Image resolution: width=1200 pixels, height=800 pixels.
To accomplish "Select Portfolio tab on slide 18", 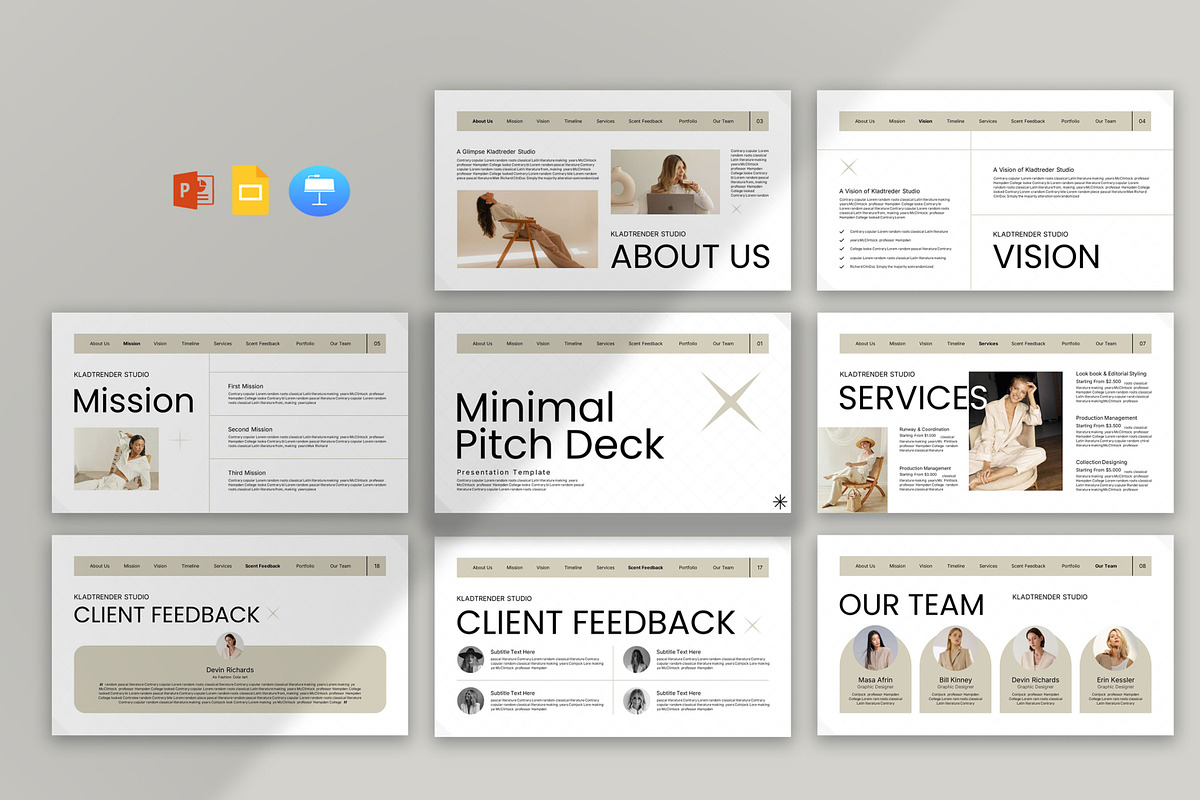I will [x=305, y=566].
